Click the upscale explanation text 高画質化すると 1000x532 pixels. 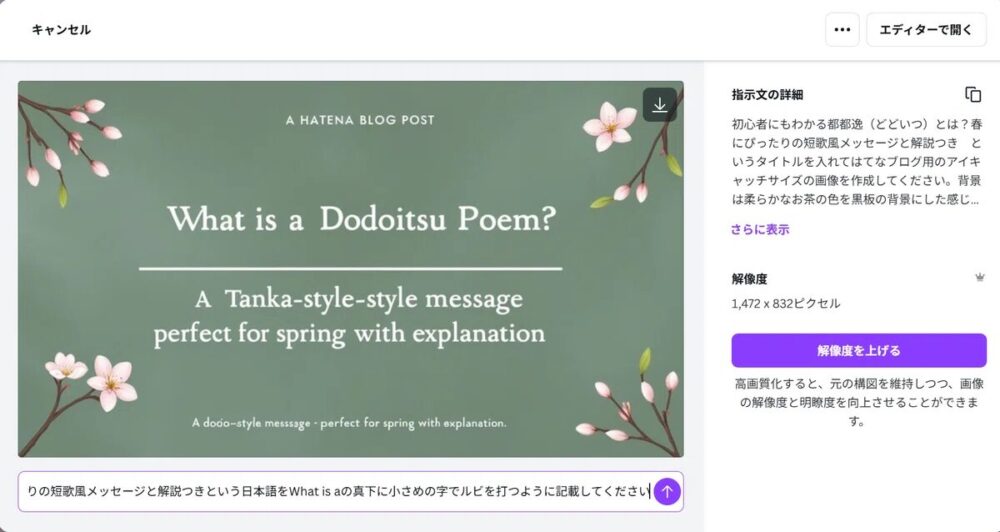(858, 403)
